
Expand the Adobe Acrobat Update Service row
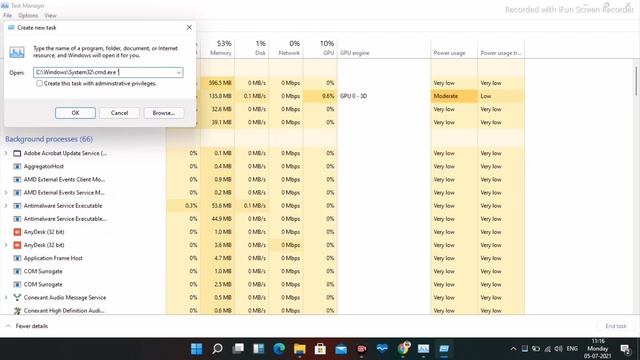6,153
